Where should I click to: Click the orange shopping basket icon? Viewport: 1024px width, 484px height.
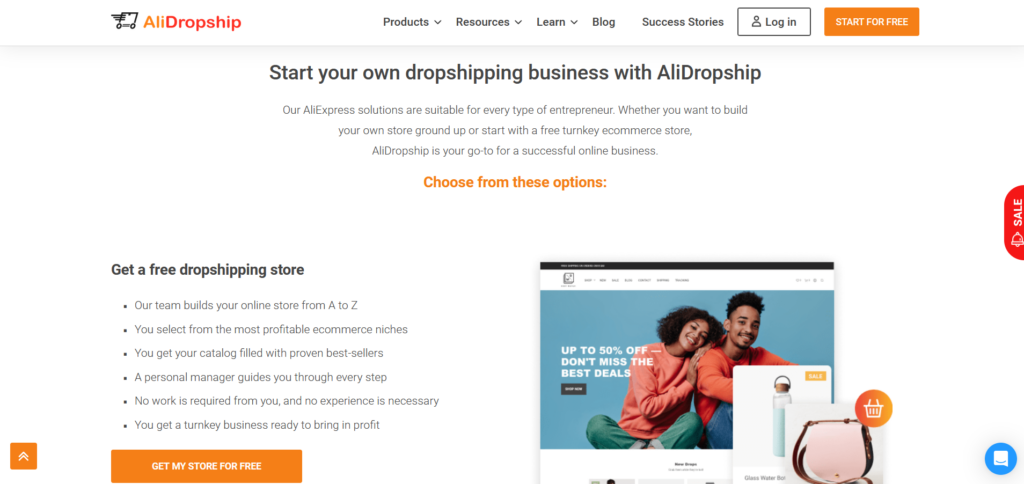873,409
